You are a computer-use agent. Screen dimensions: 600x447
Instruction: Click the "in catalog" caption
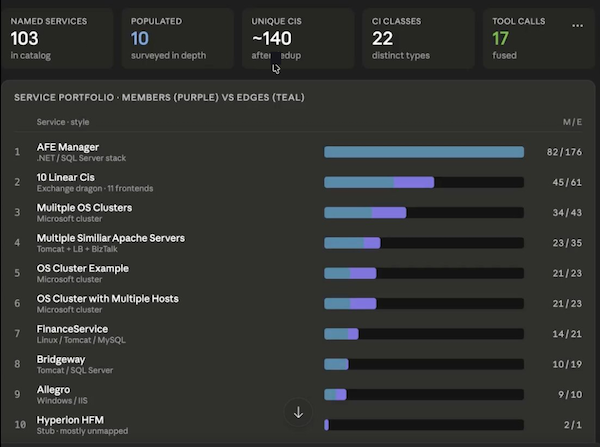[x=31, y=55]
